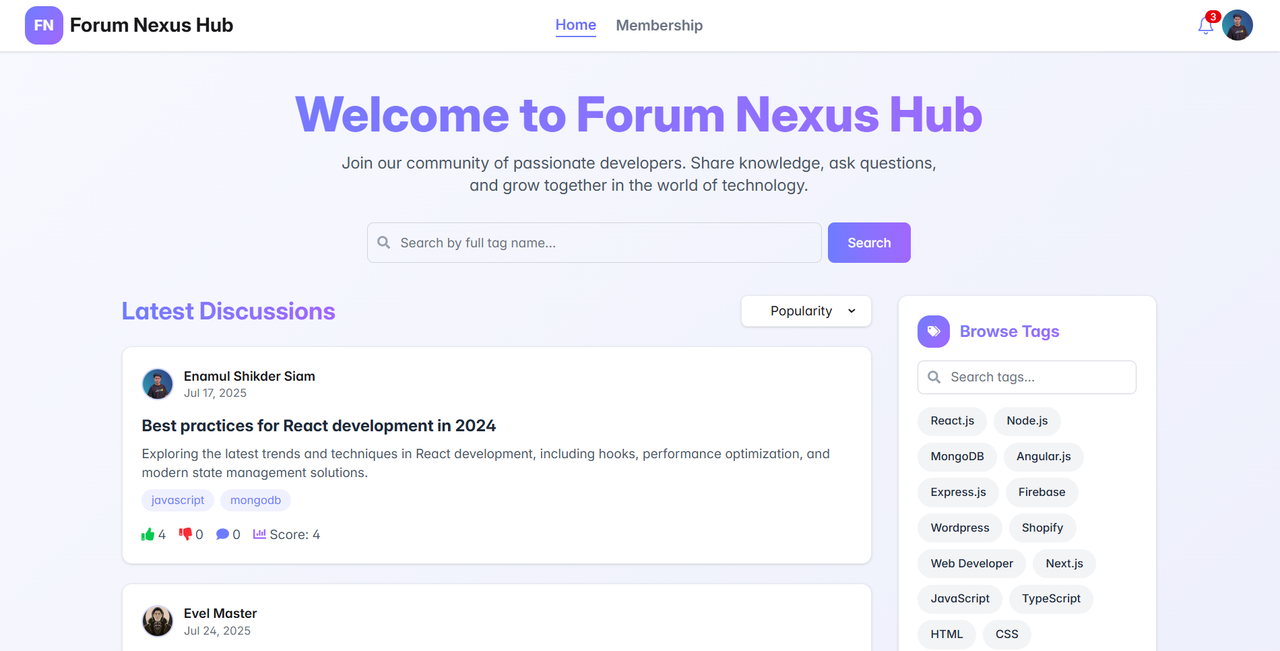Select the JavaScript browse tag

(x=960, y=598)
